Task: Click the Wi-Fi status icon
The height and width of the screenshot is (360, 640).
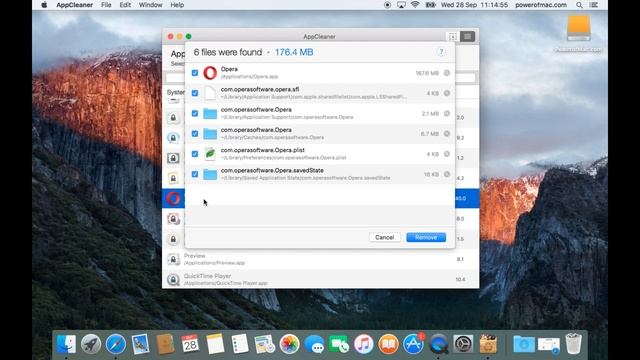Action: (x=415, y=5)
